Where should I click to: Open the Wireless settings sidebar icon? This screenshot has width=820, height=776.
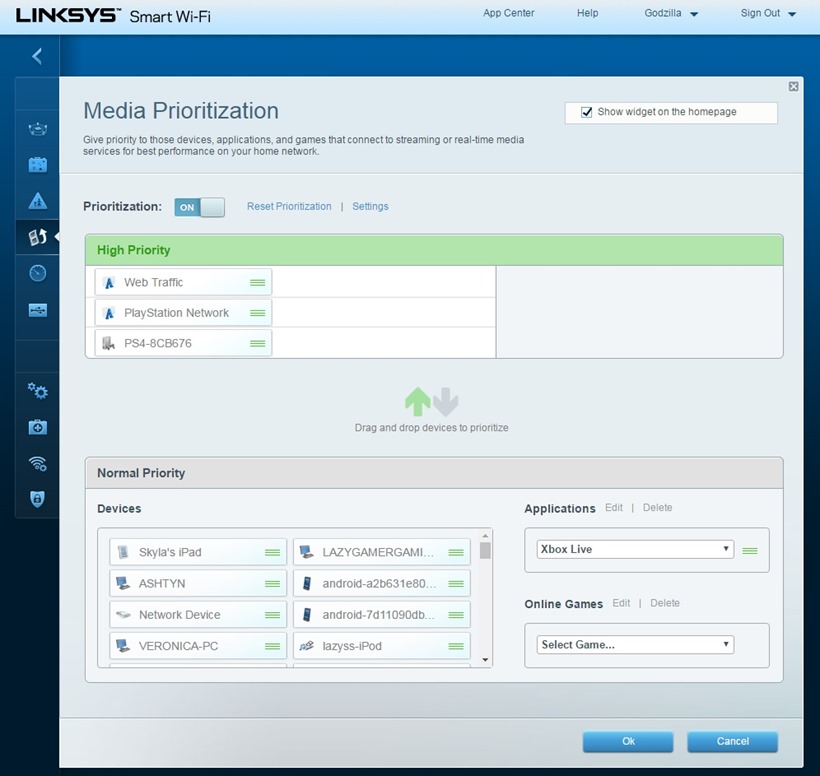coord(38,463)
